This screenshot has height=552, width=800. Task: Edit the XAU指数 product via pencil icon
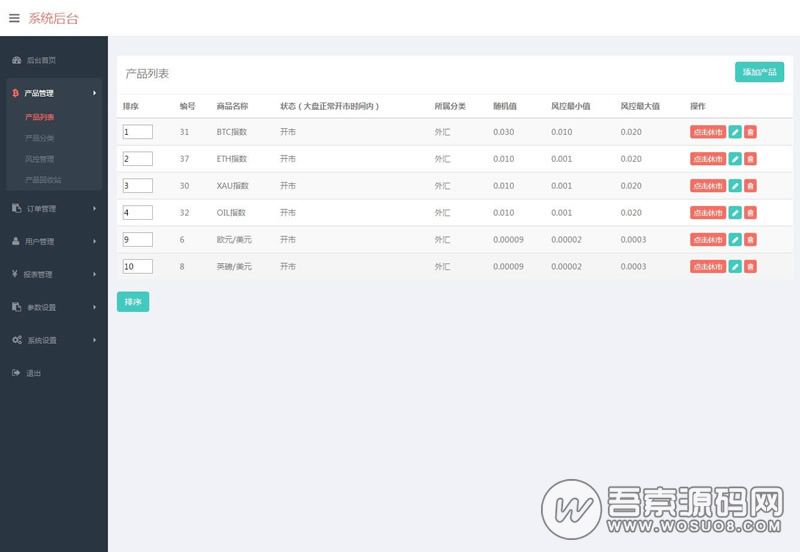735,186
